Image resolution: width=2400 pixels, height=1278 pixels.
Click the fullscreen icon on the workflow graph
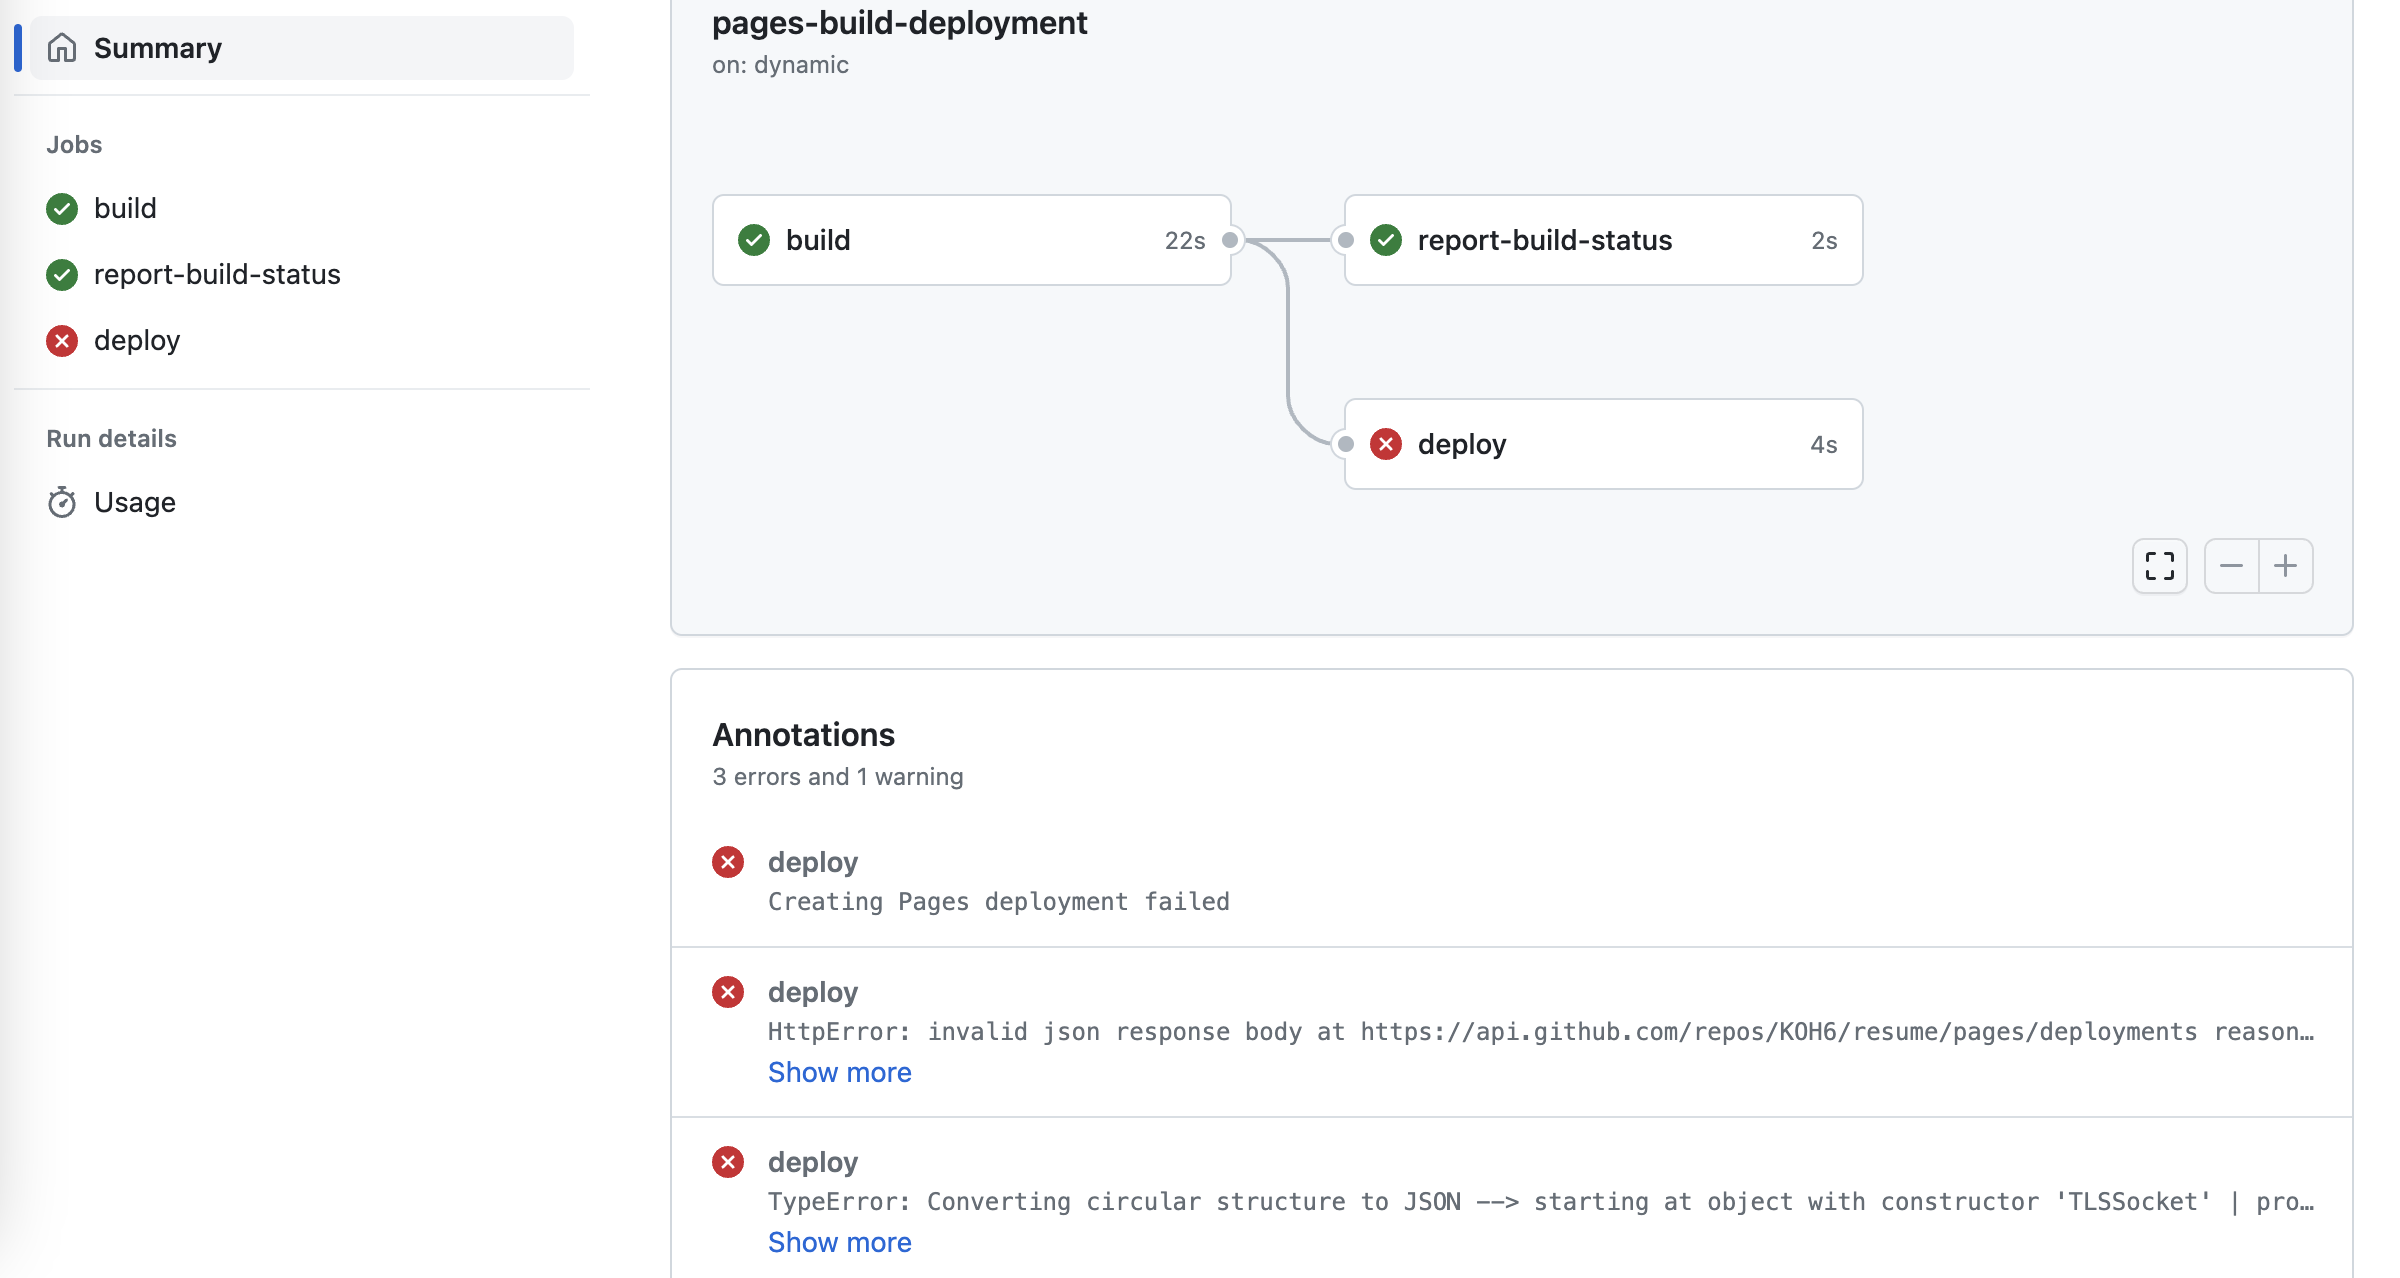(2159, 566)
